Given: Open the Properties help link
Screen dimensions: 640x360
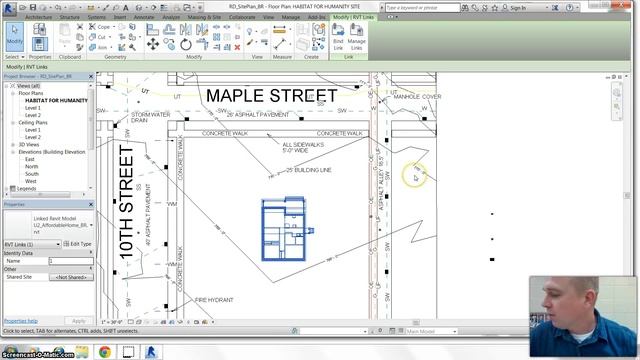Looking at the screenshot, I should 20,321.
